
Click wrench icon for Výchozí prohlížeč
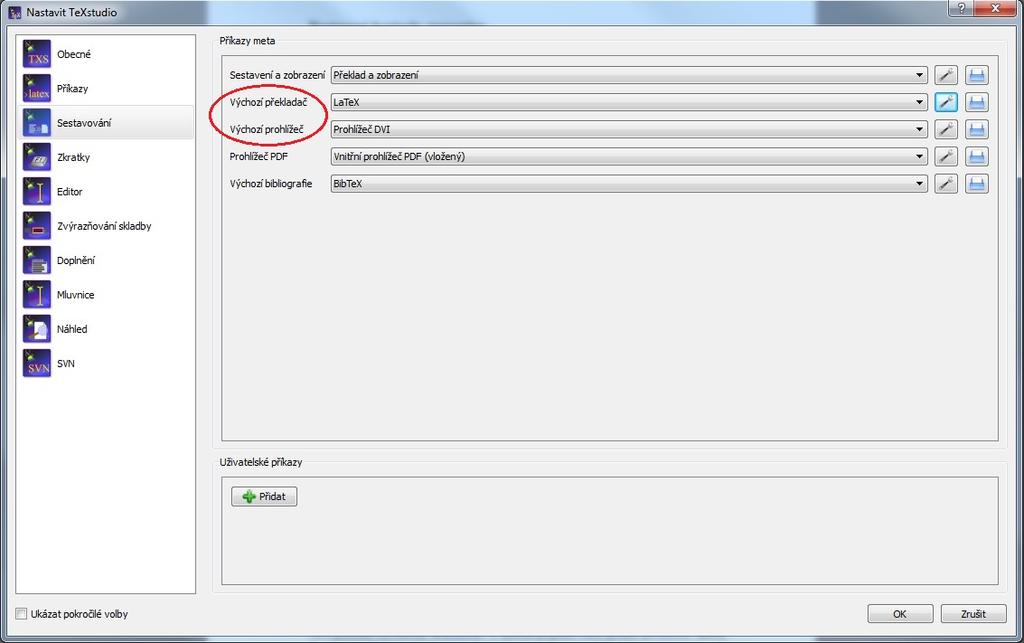946,129
